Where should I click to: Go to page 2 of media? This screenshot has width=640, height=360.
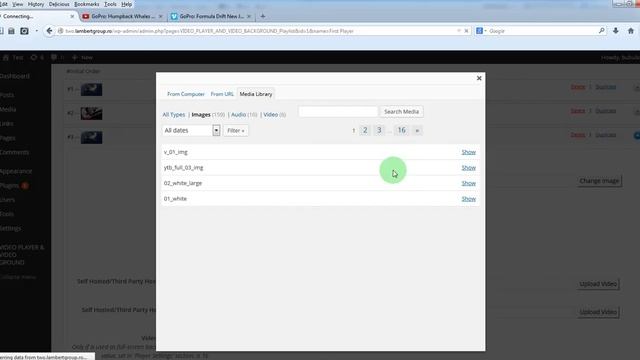(x=365, y=130)
